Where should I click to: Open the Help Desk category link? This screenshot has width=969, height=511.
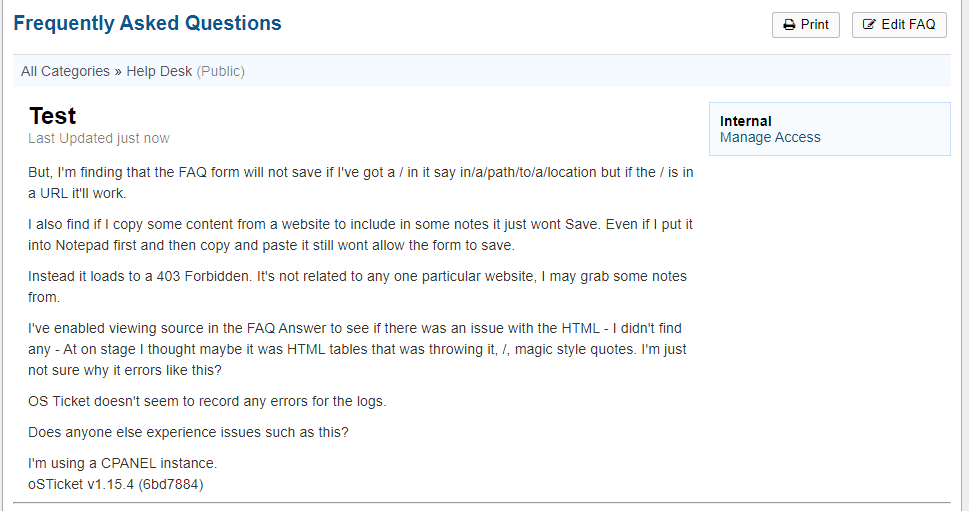(159, 71)
